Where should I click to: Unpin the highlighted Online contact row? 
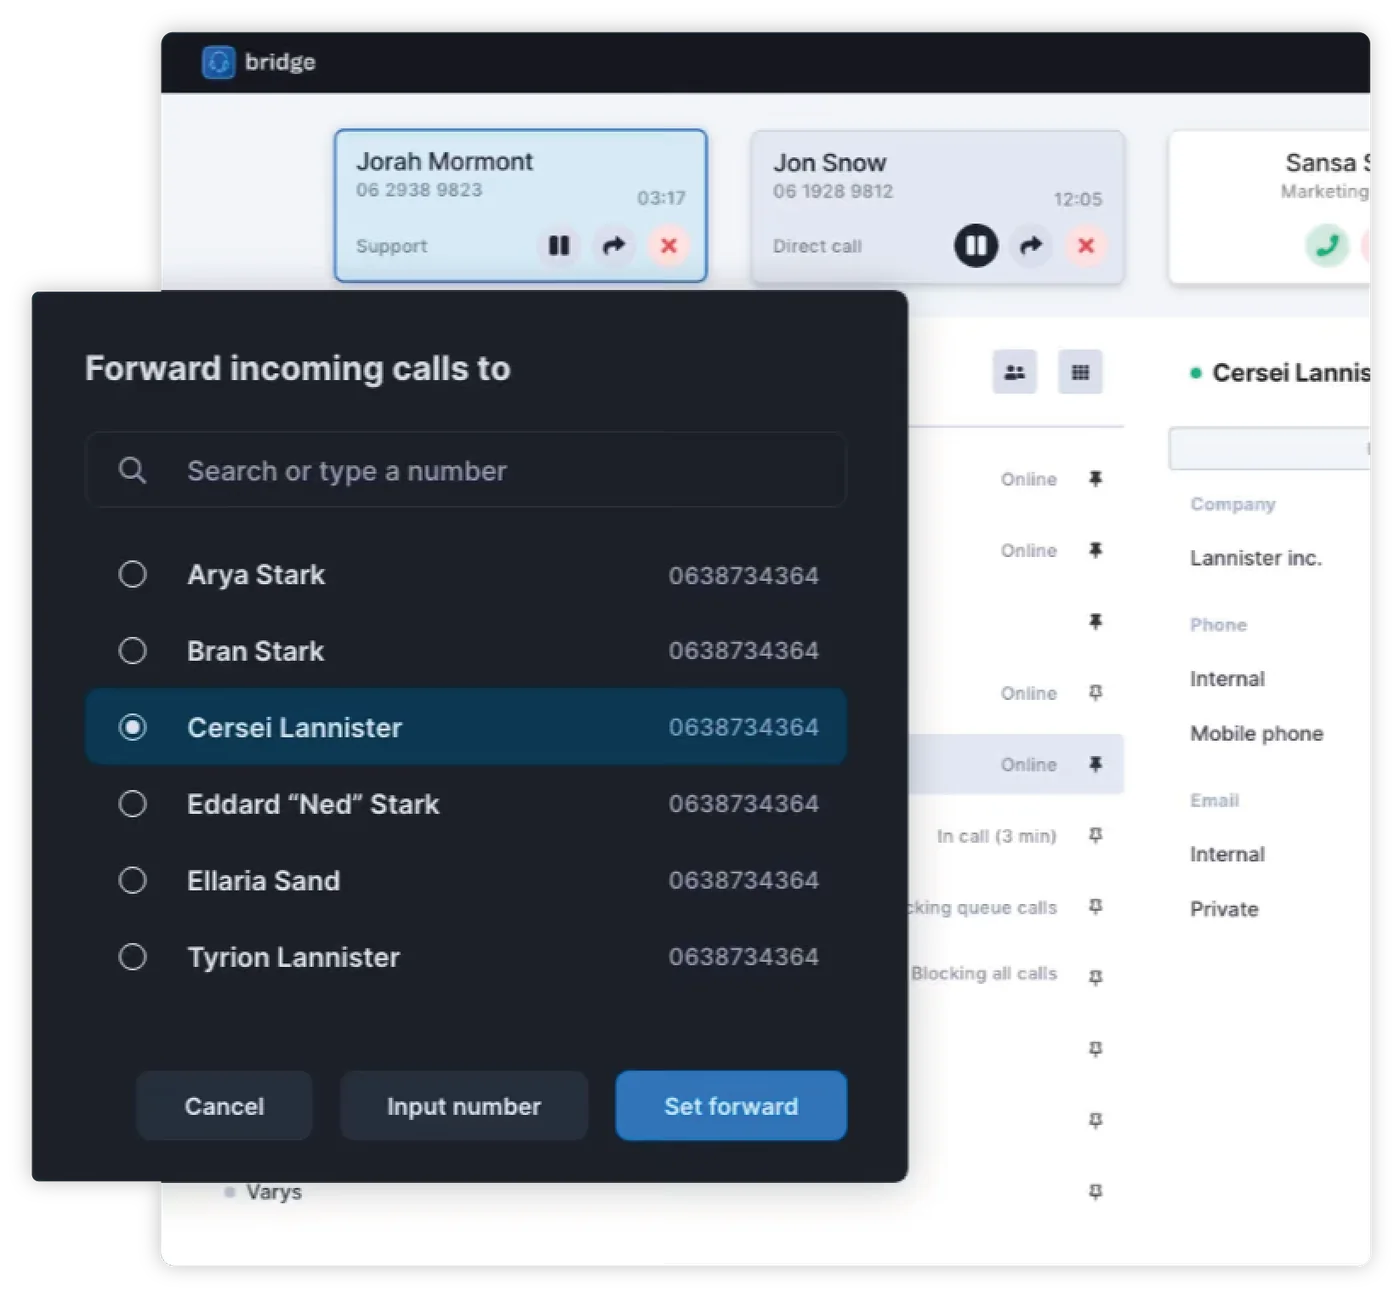pyautogui.click(x=1095, y=764)
